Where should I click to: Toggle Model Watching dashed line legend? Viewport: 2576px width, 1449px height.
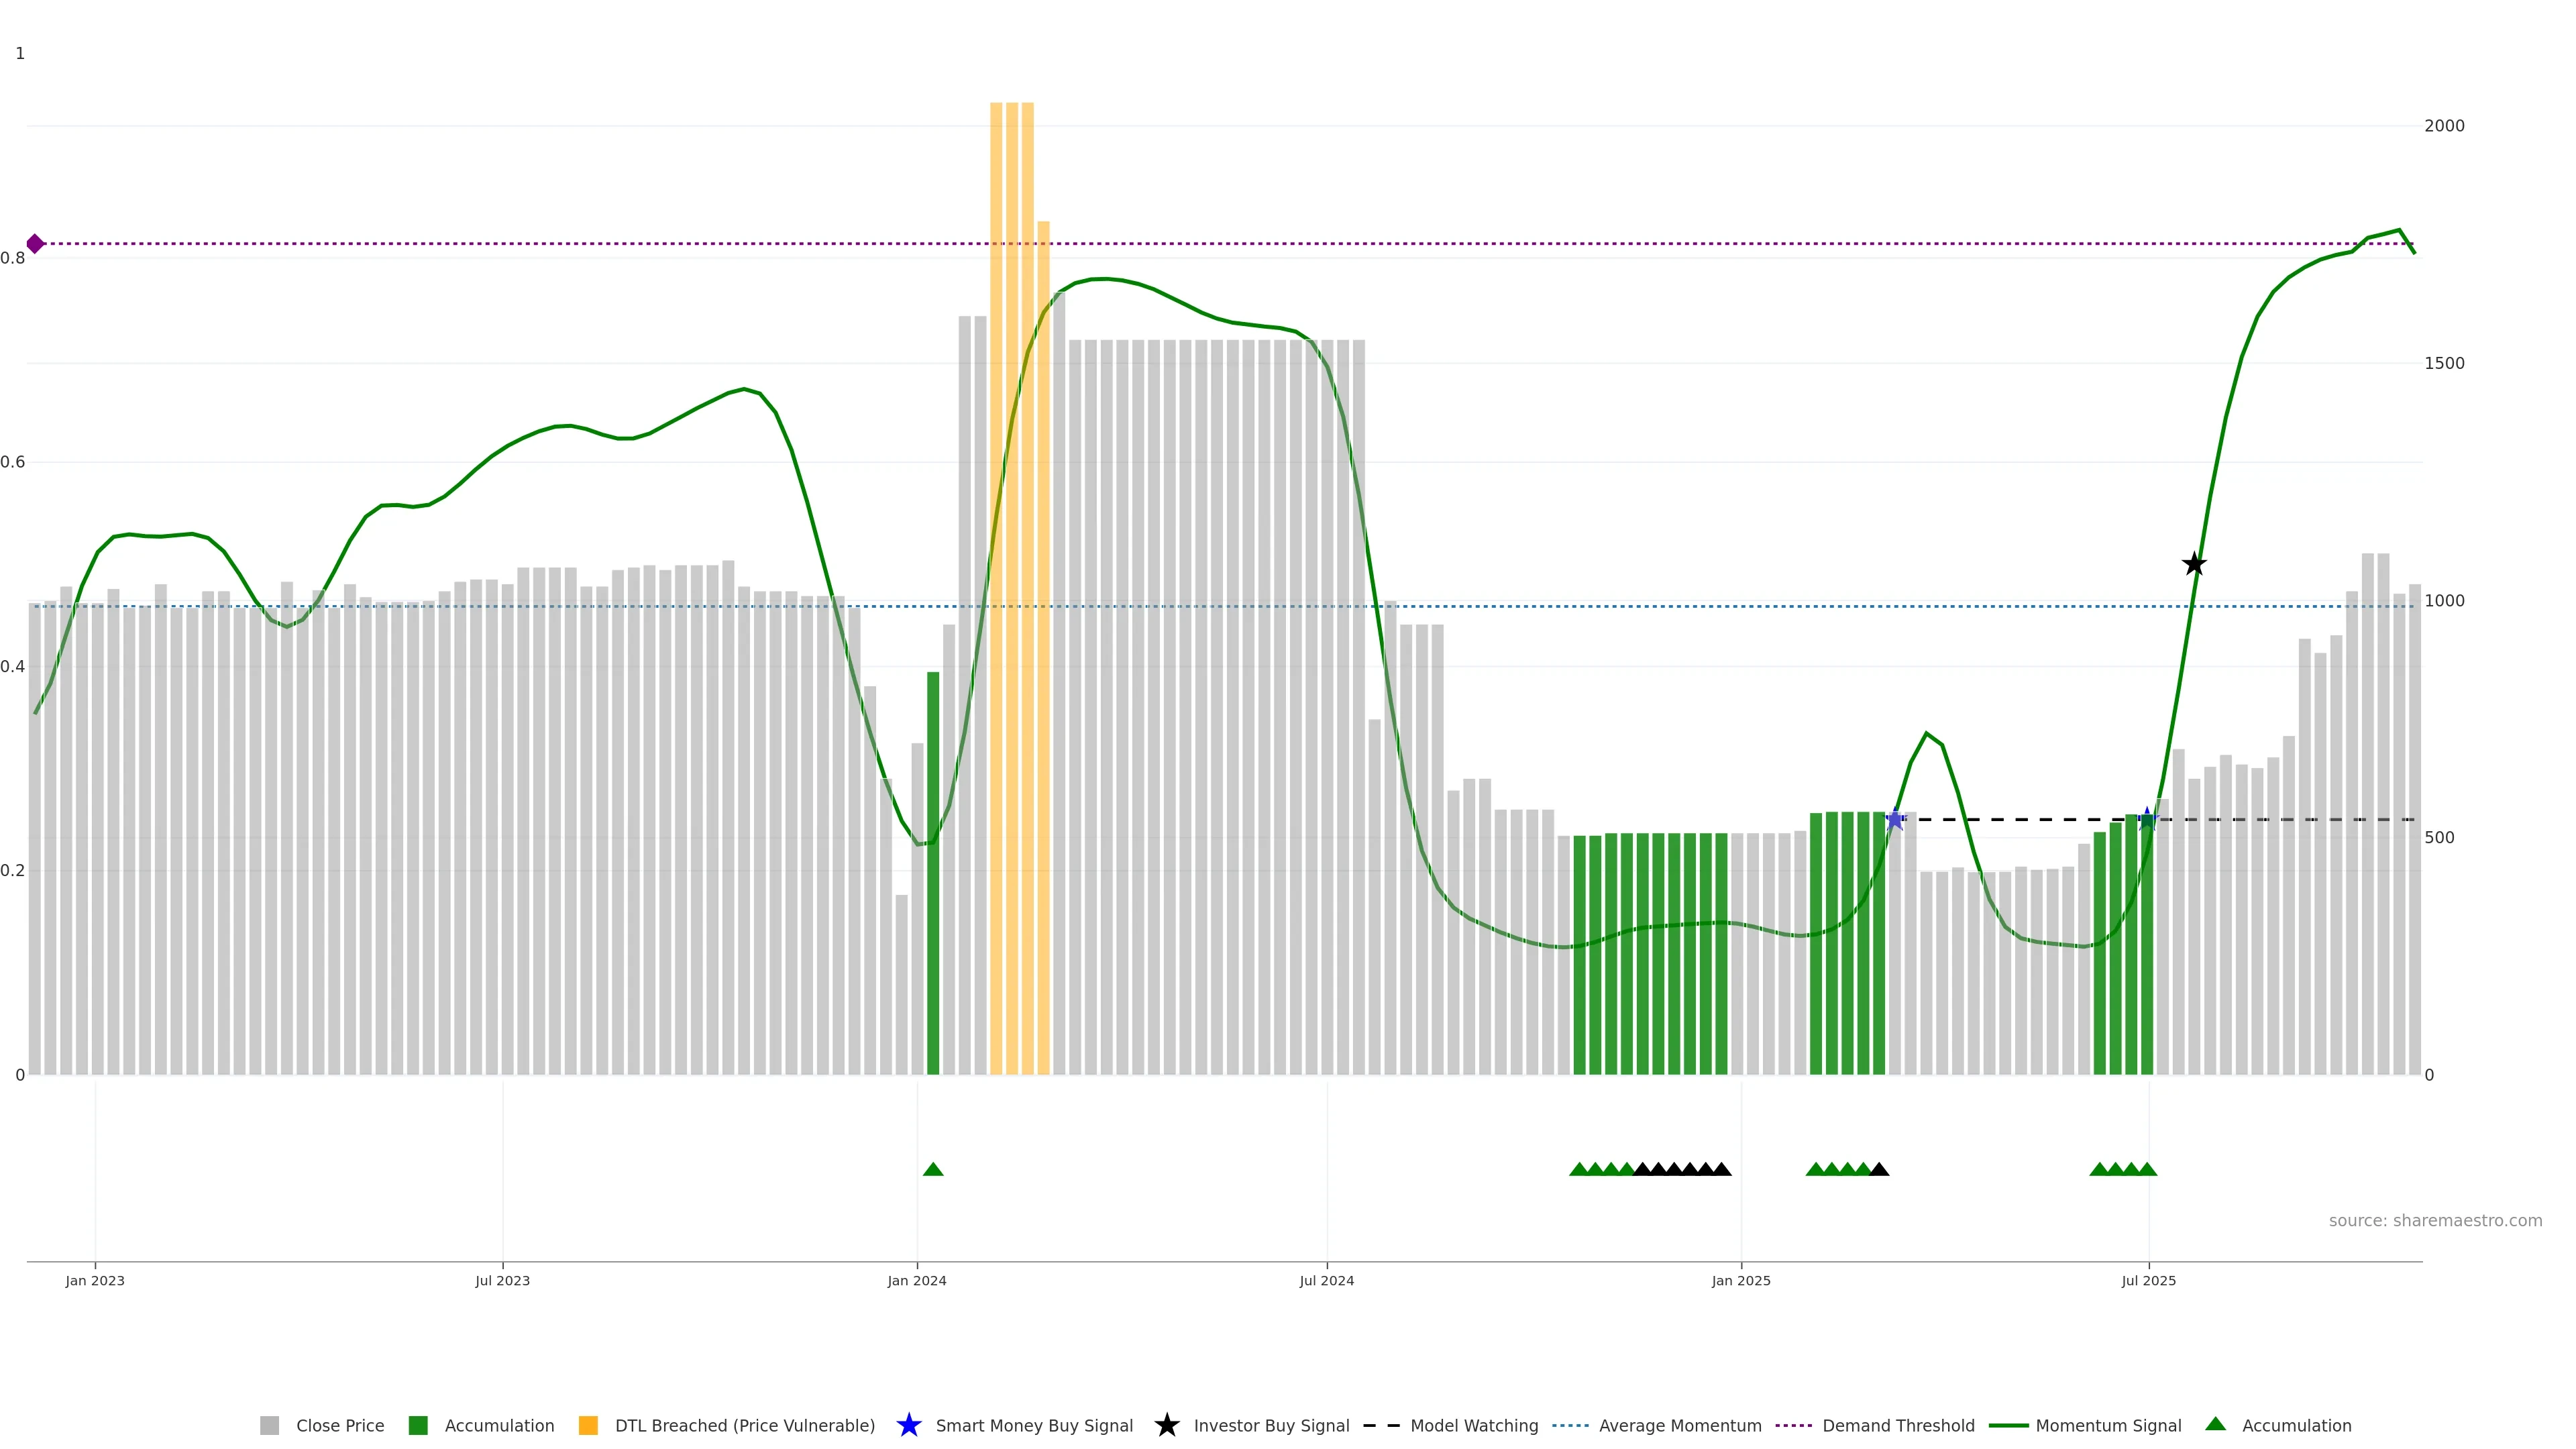[x=1473, y=1426]
